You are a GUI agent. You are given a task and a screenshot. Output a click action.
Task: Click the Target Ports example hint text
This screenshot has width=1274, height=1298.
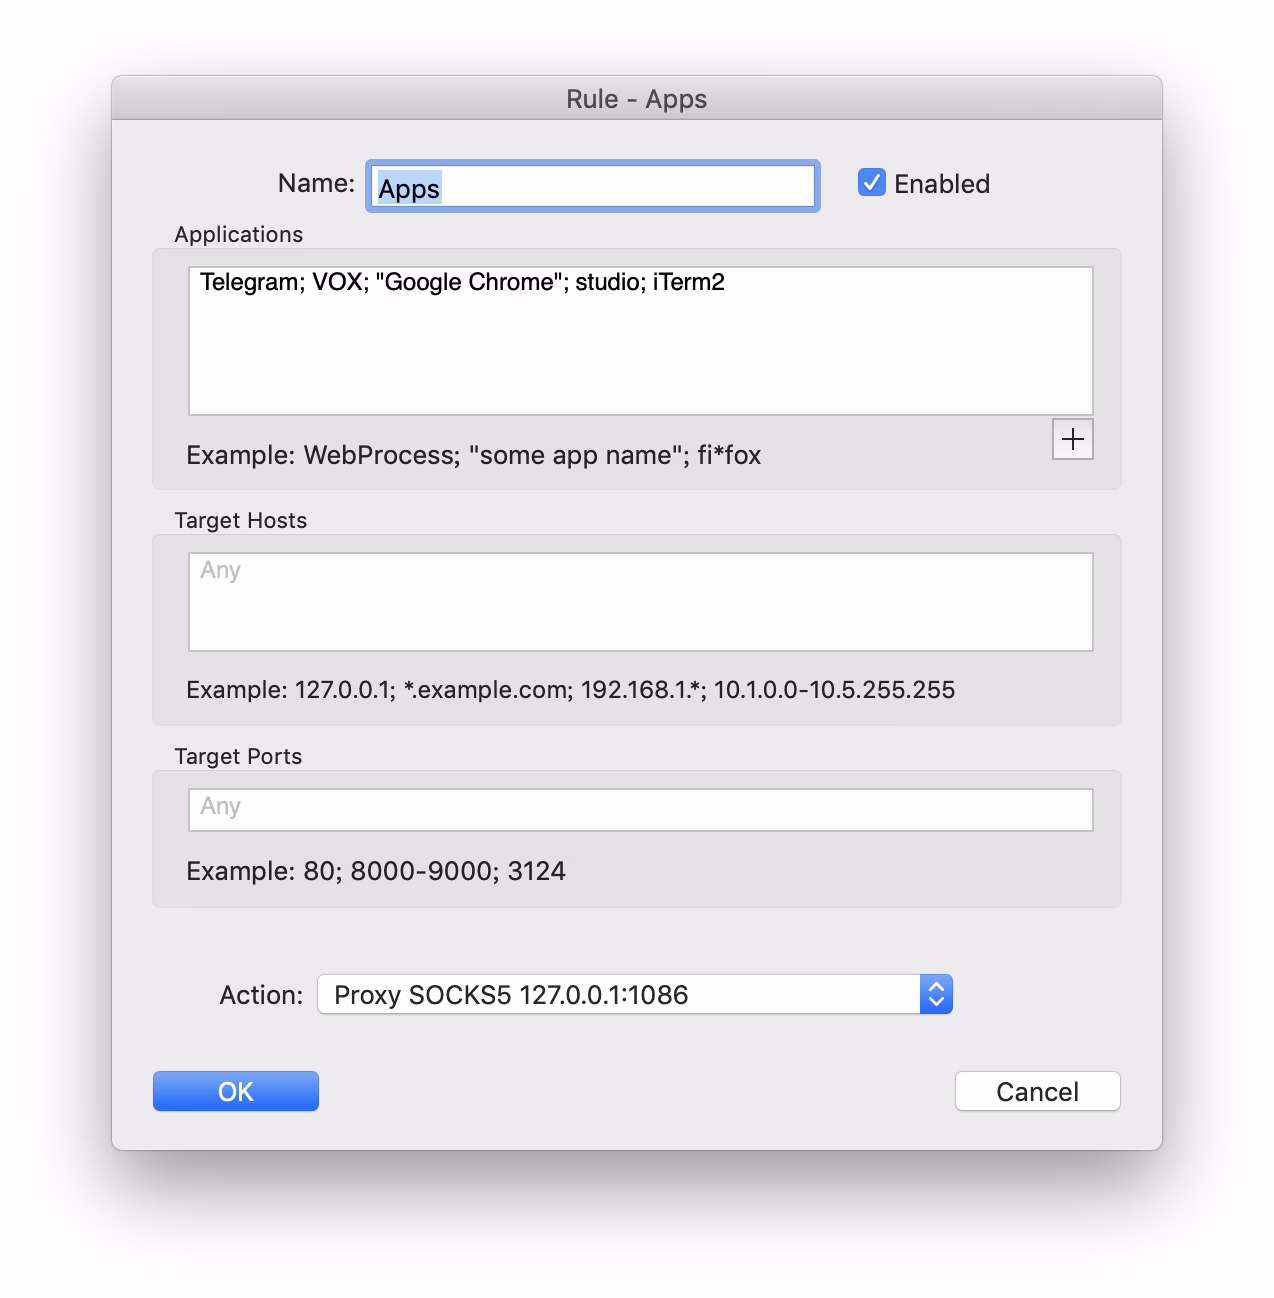[376, 871]
